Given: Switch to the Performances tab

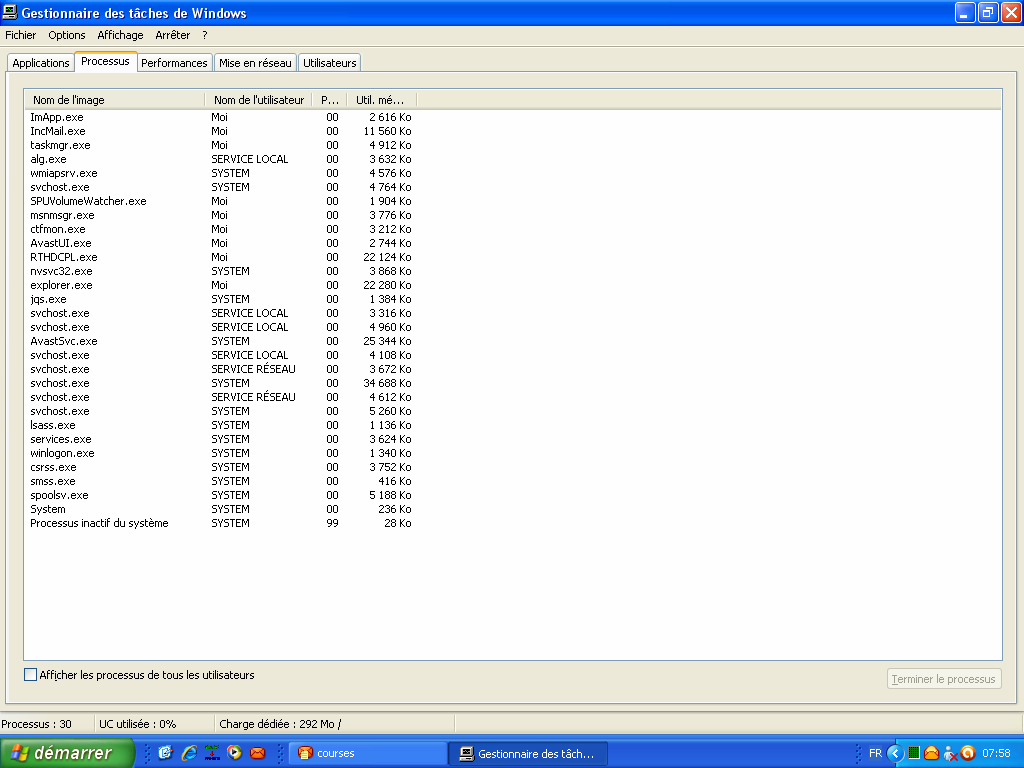Looking at the screenshot, I should [x=174, y=63].
